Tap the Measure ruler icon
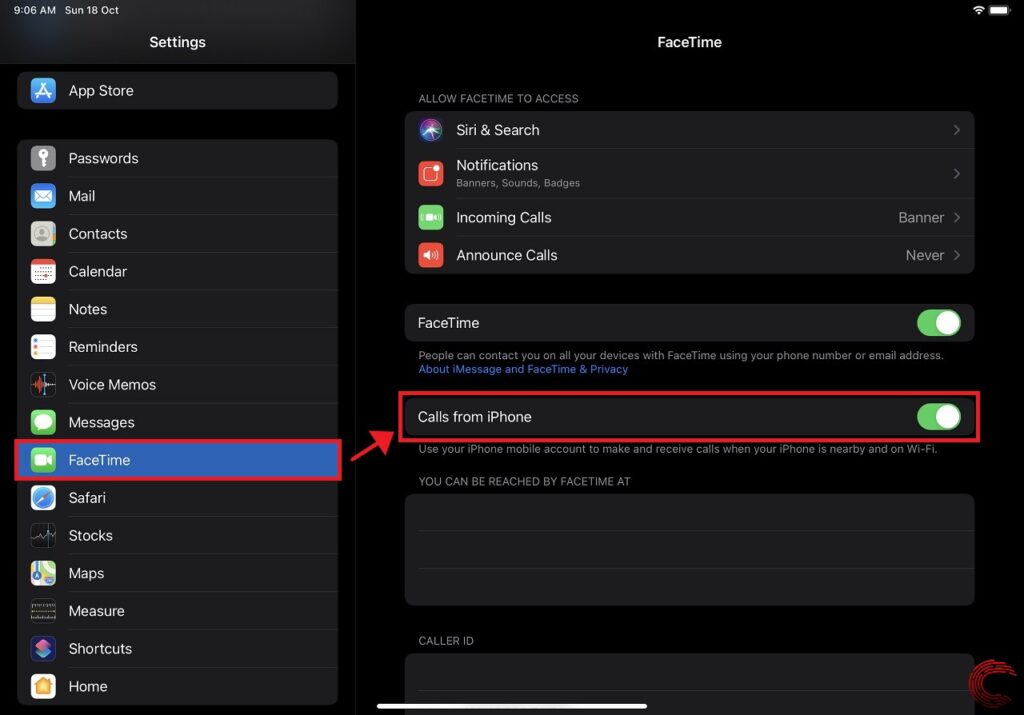Viewport: 1024px width, 715px height. (43, 611)
